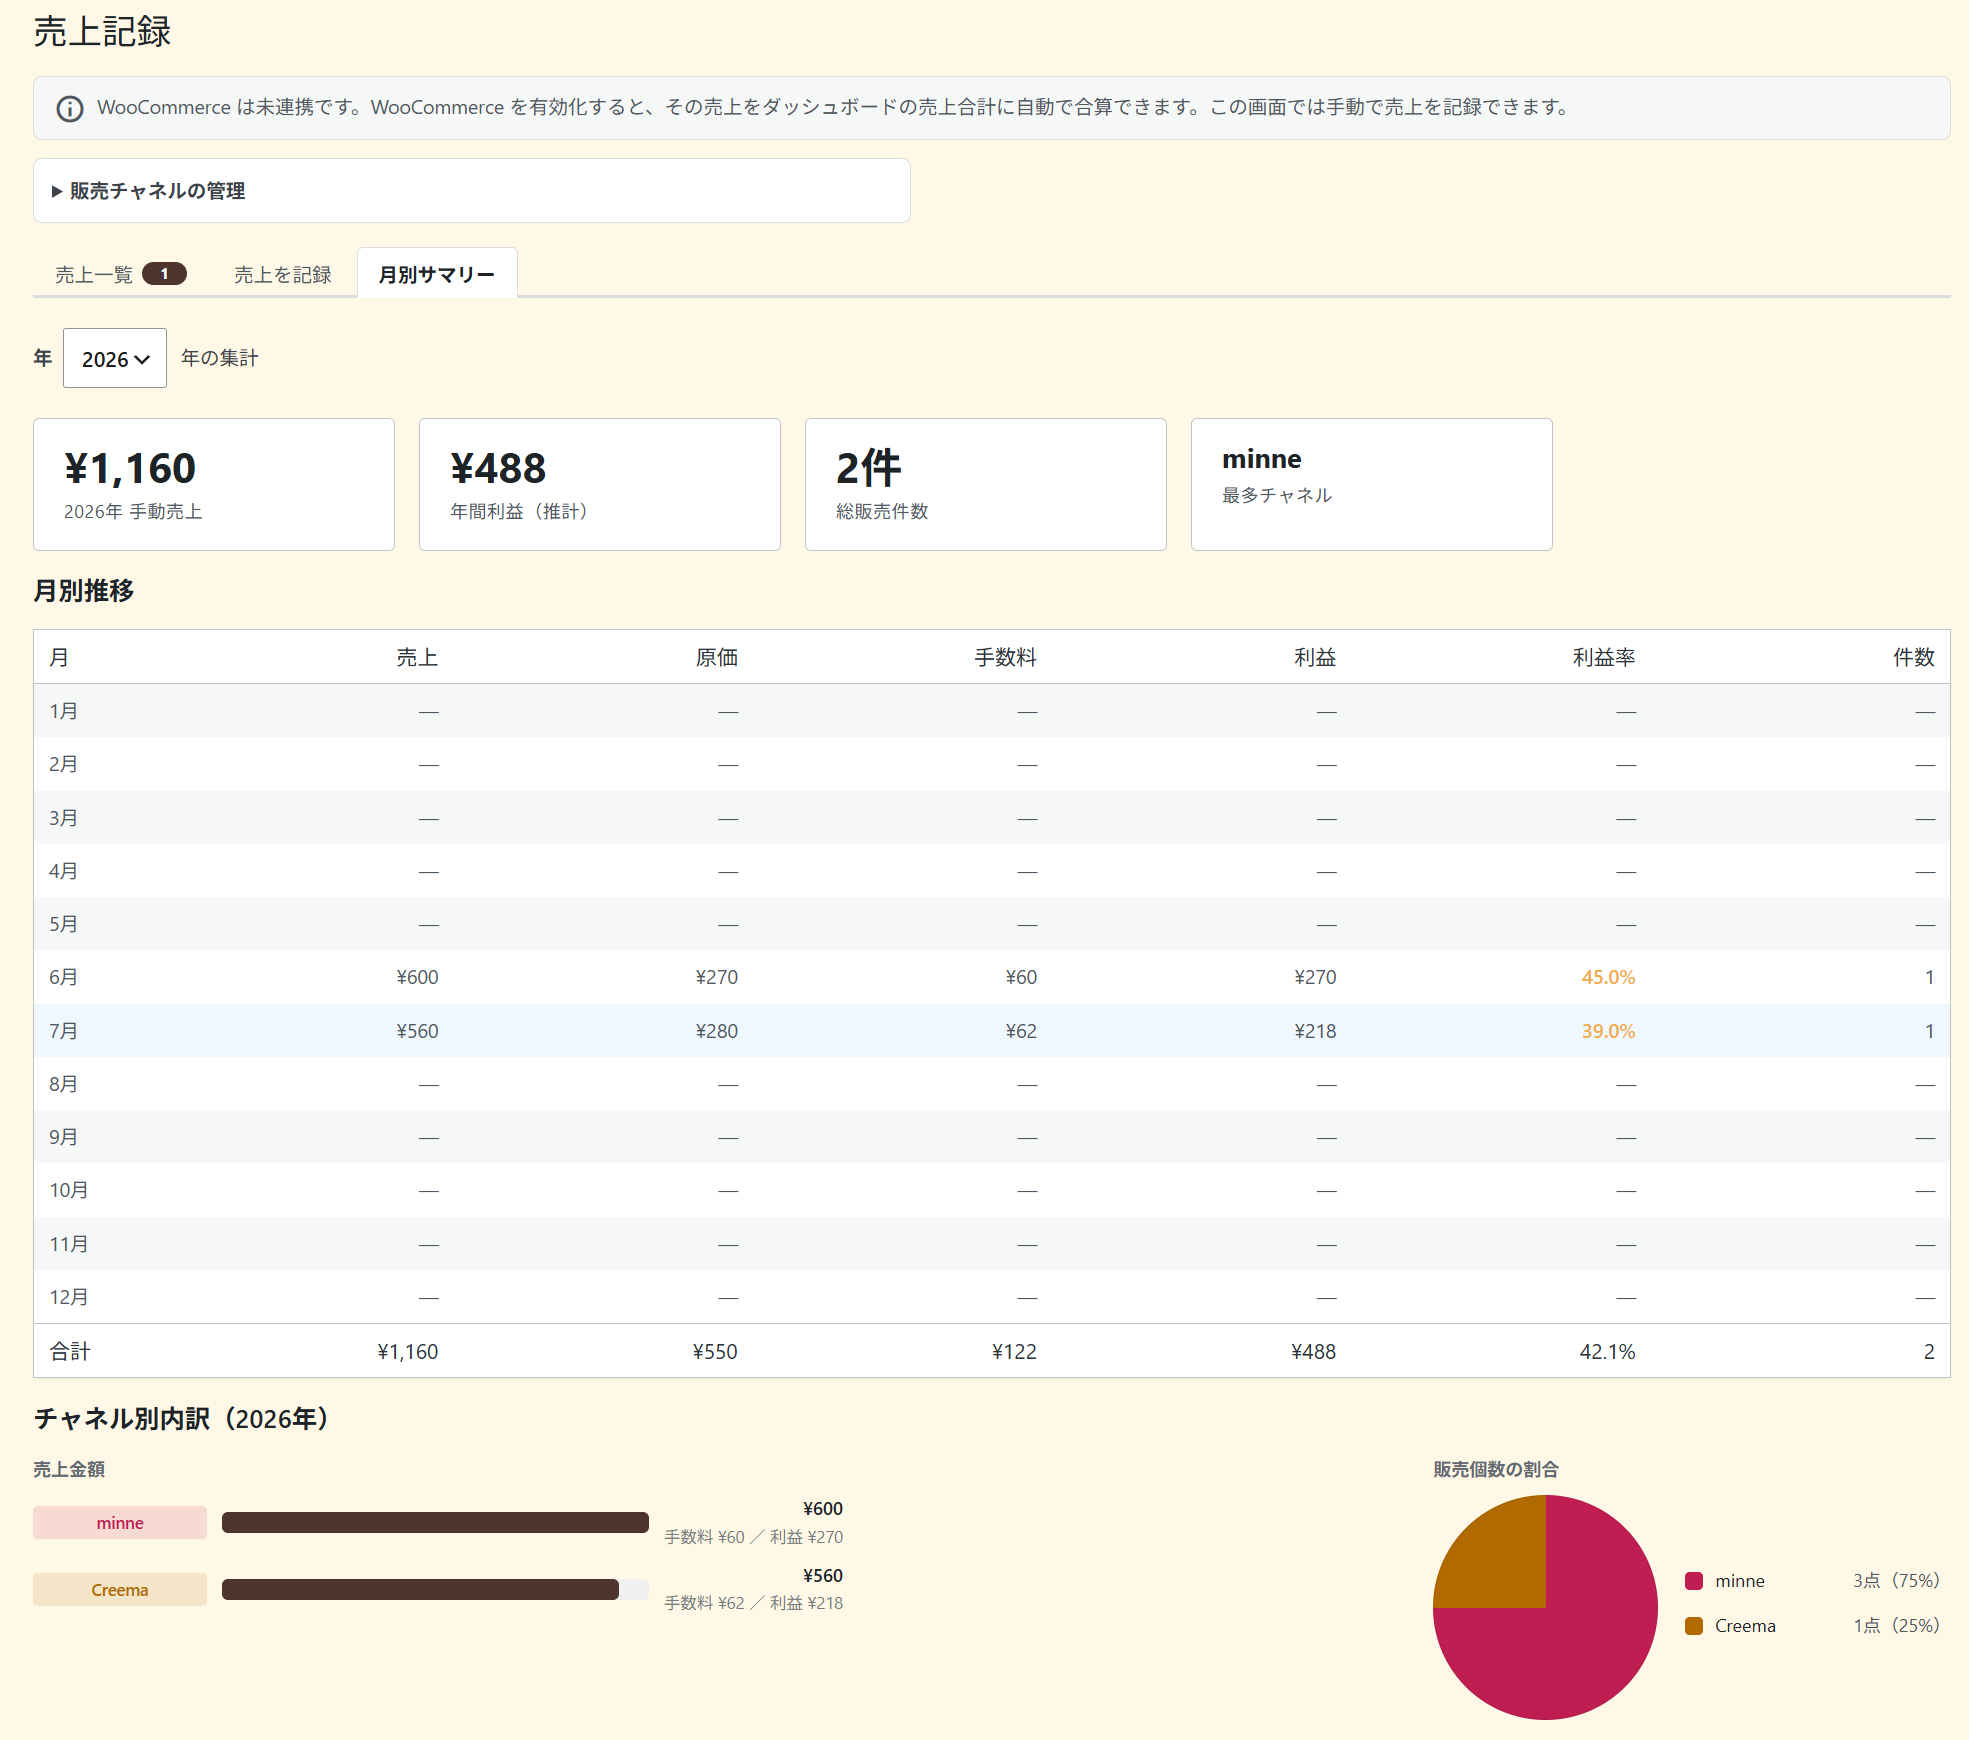This screenshot has width=1969, height=1740.
Task: Select the 7月 row label
Action: coord(63,1031)
